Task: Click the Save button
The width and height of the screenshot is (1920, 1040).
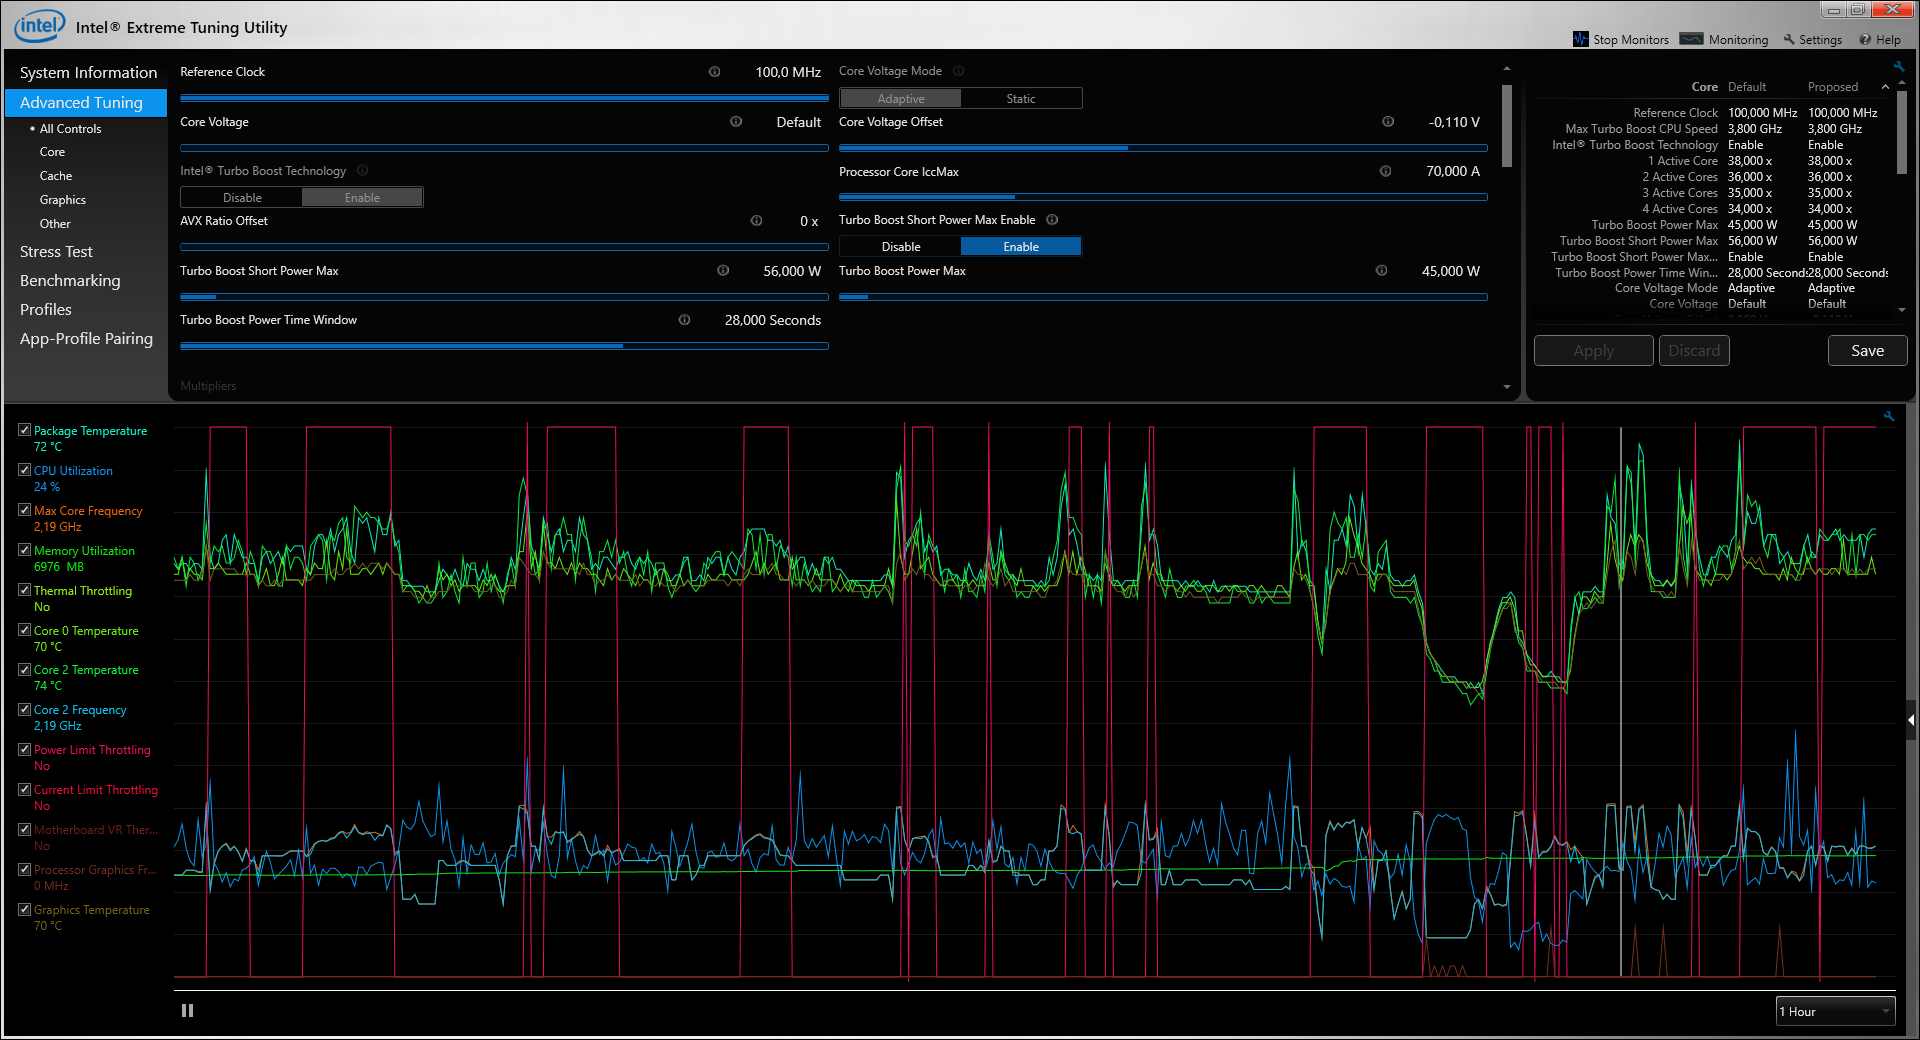Action: 1867,351
